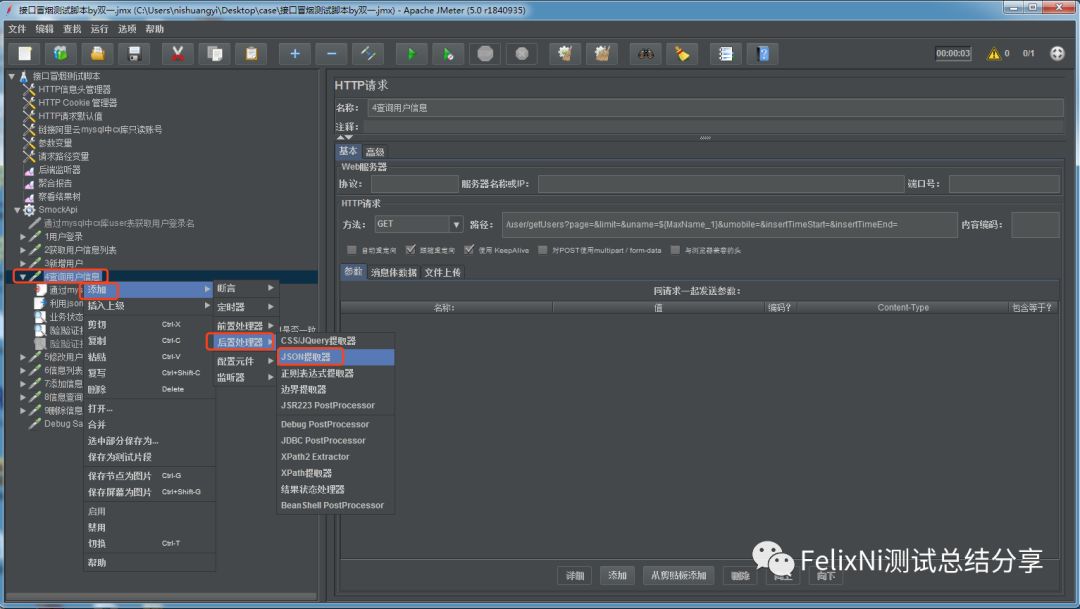Select 聚合报告 listener in the tree

[54, 183]
